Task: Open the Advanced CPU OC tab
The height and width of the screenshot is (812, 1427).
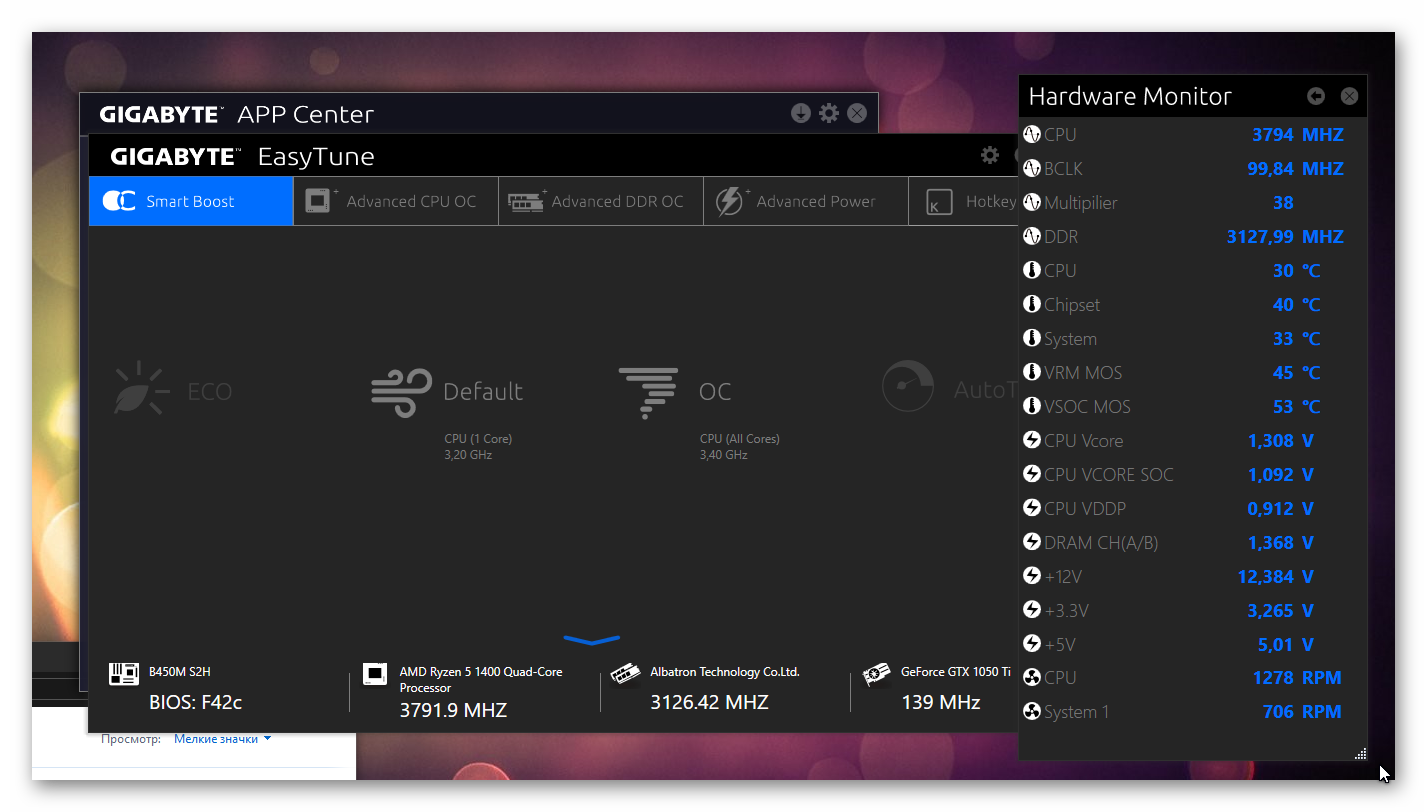Action: (x=396, y=201)
